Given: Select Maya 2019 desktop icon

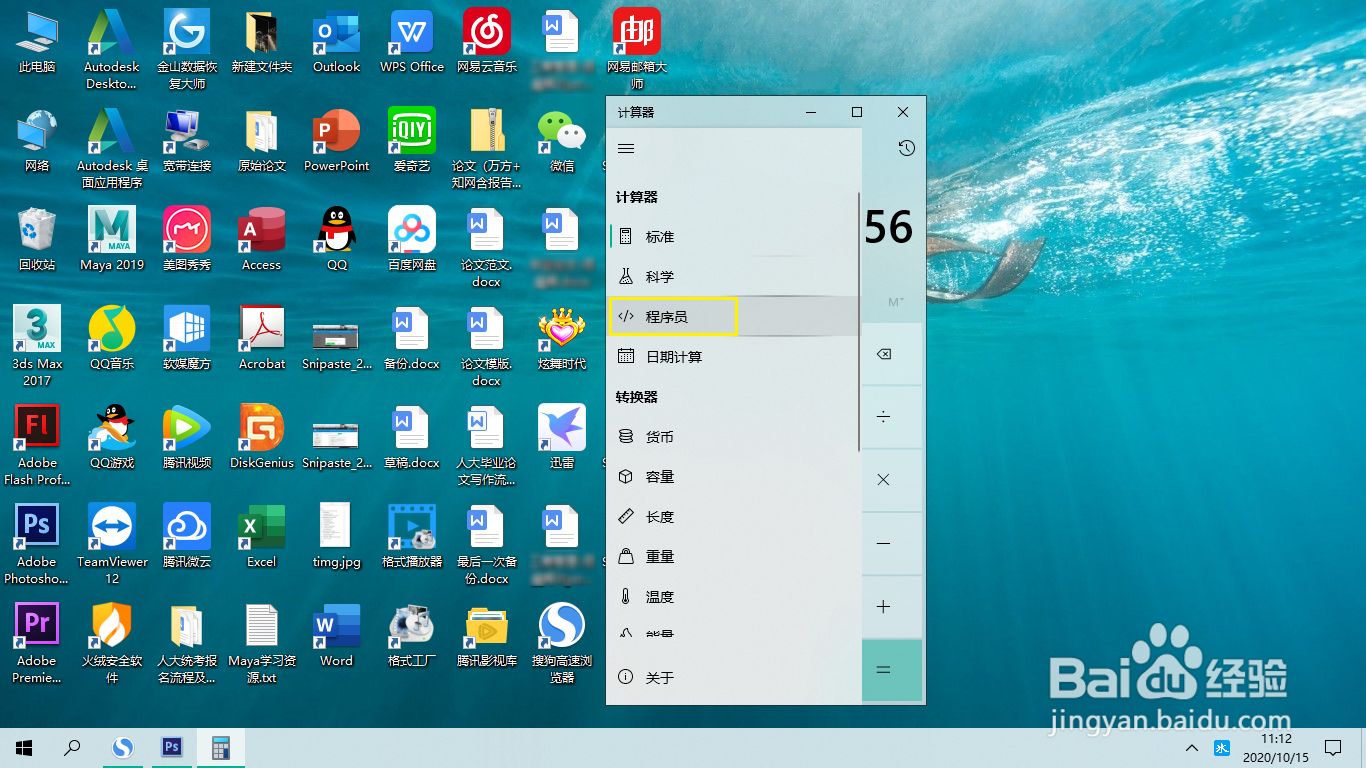Looking at the screenshot, I should tap(112, 241).
